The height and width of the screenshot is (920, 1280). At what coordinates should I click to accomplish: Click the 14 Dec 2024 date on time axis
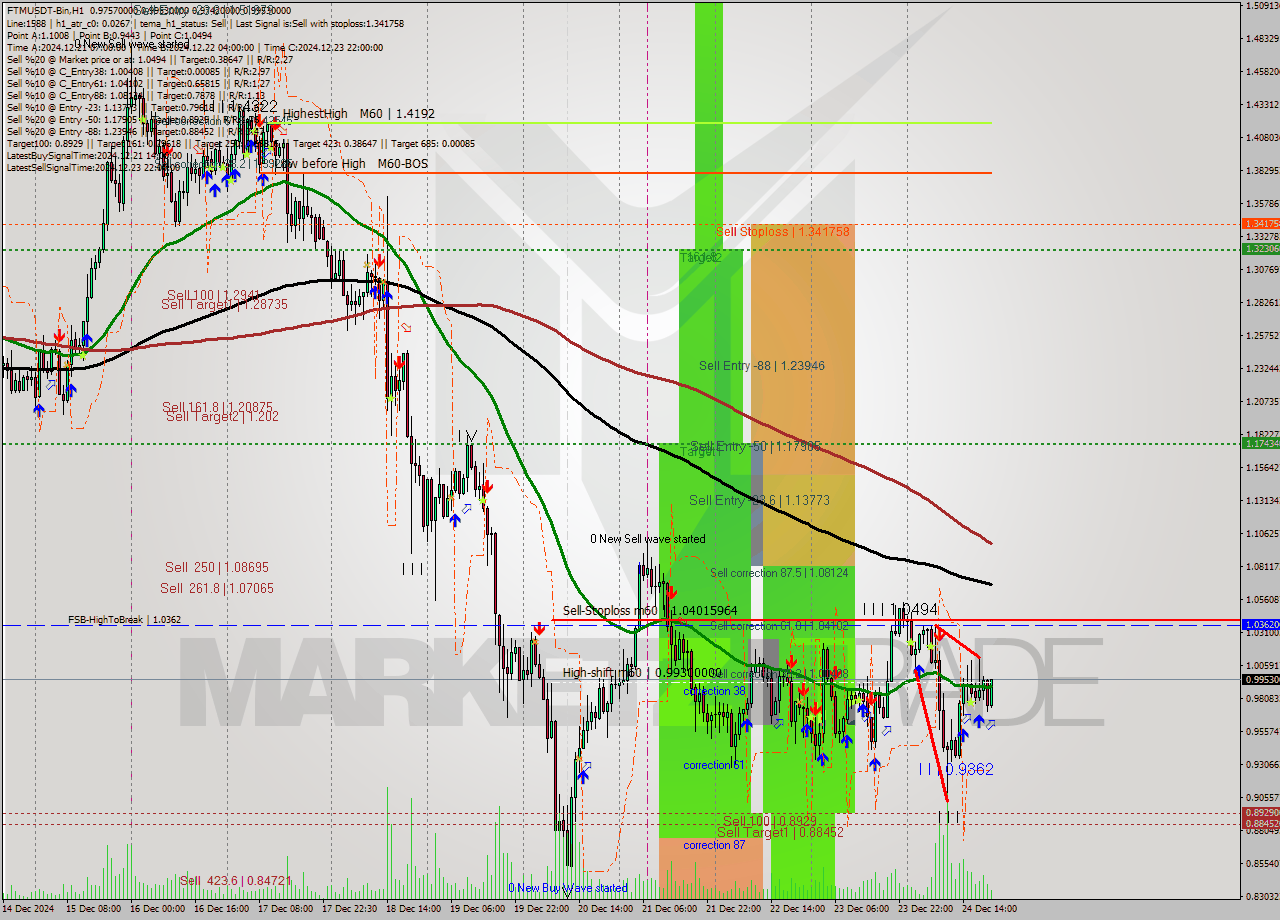30,909
